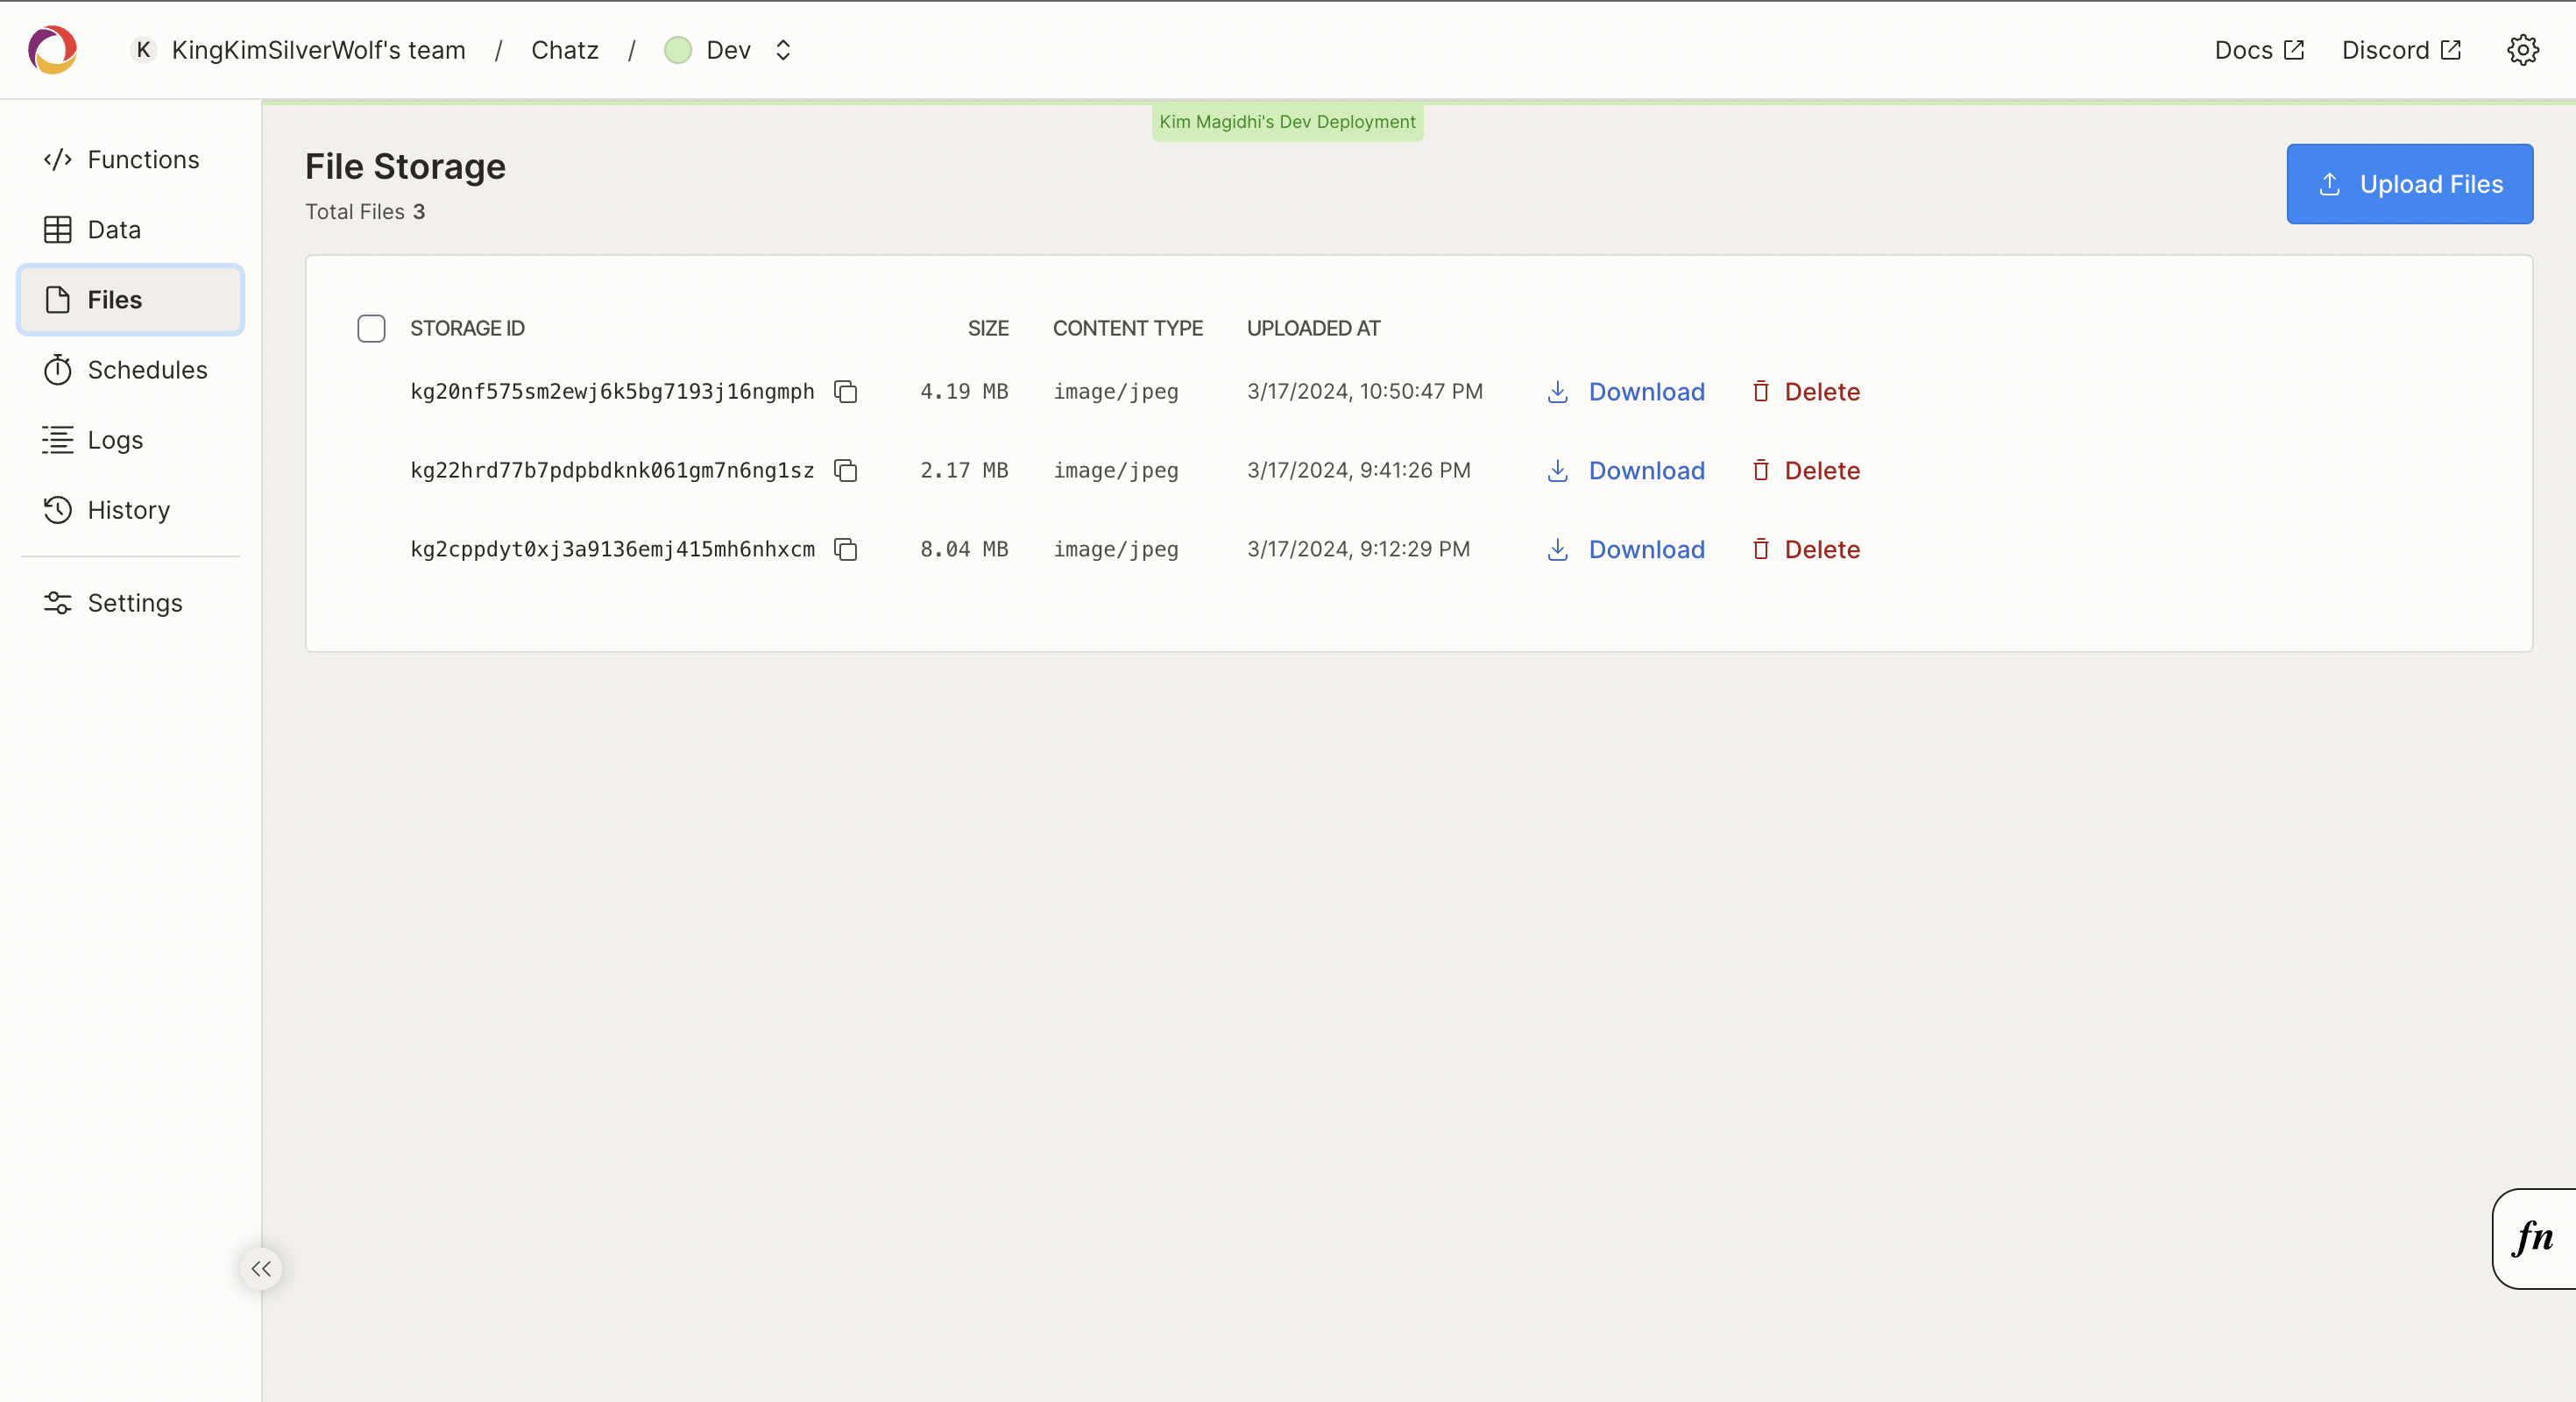Click the Convex logo icon

pos(52,50)
